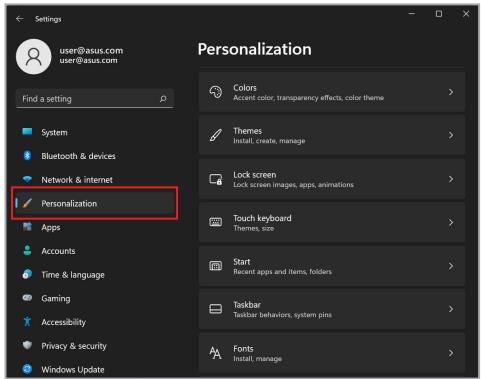
Task: Expand Colors settings via its chevron
Action: click(451, 92)
